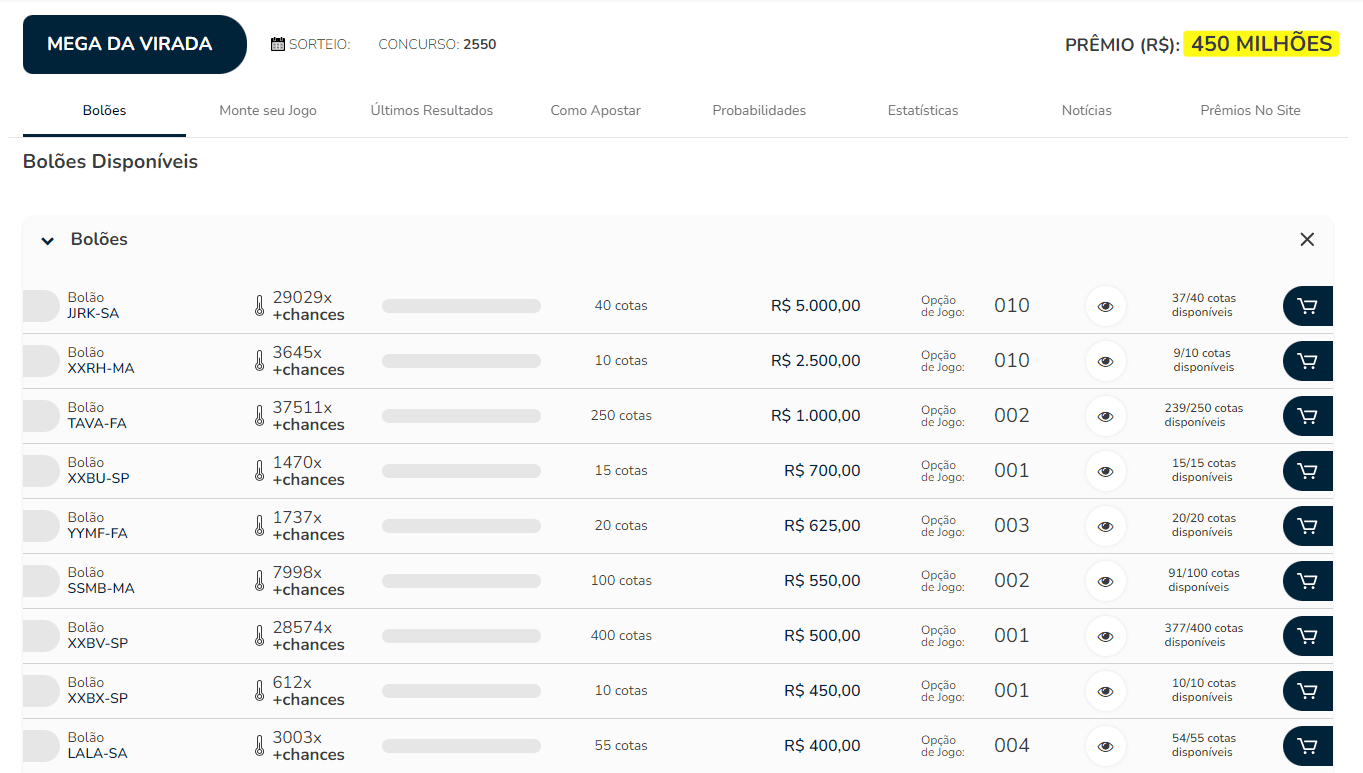The height and width of the screenshot is (773, 1363).
Task: Click the Bolões Disponíveis heading
Action: point(110,162)
